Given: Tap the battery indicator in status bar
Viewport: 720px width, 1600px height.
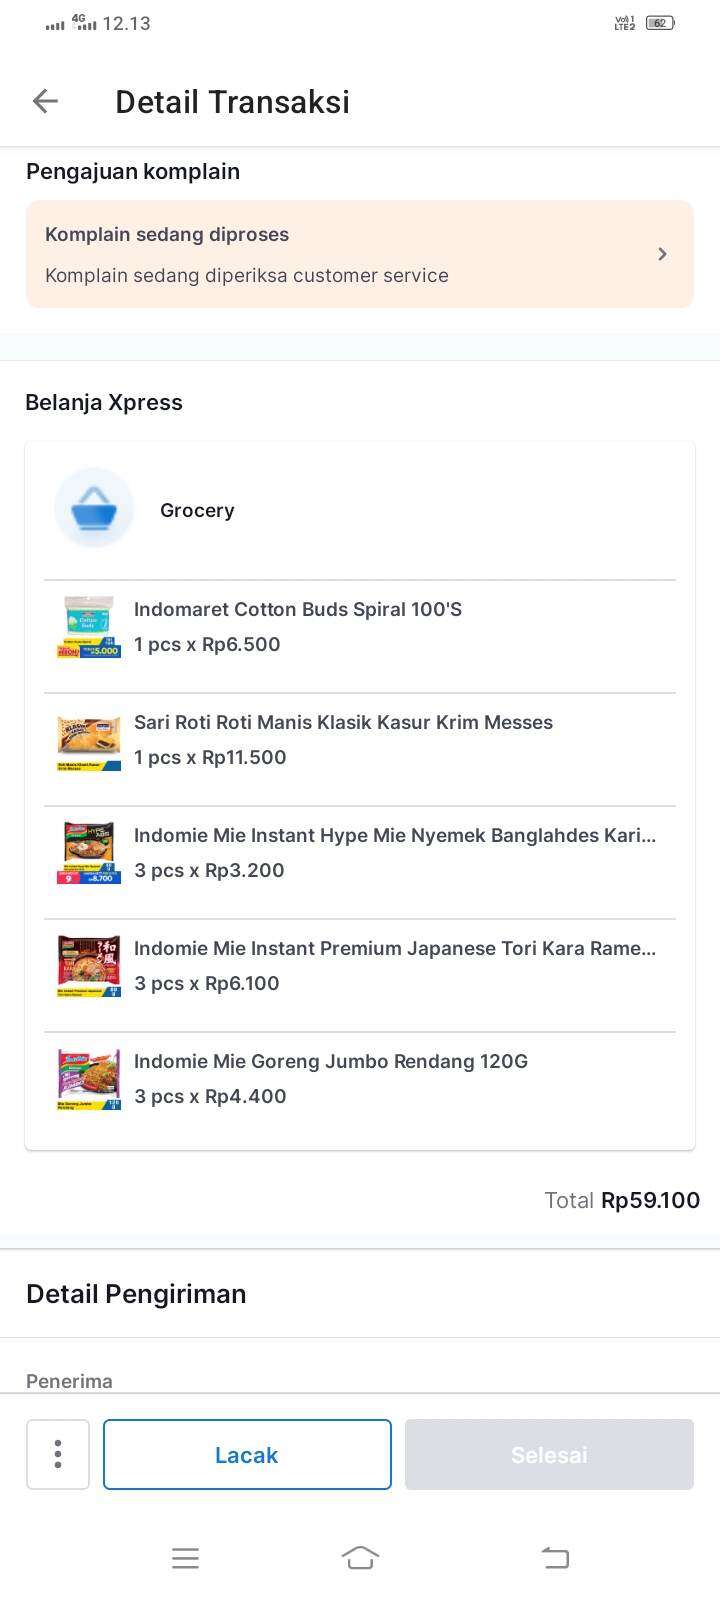Looking at the screenshot, I should 660,23.
